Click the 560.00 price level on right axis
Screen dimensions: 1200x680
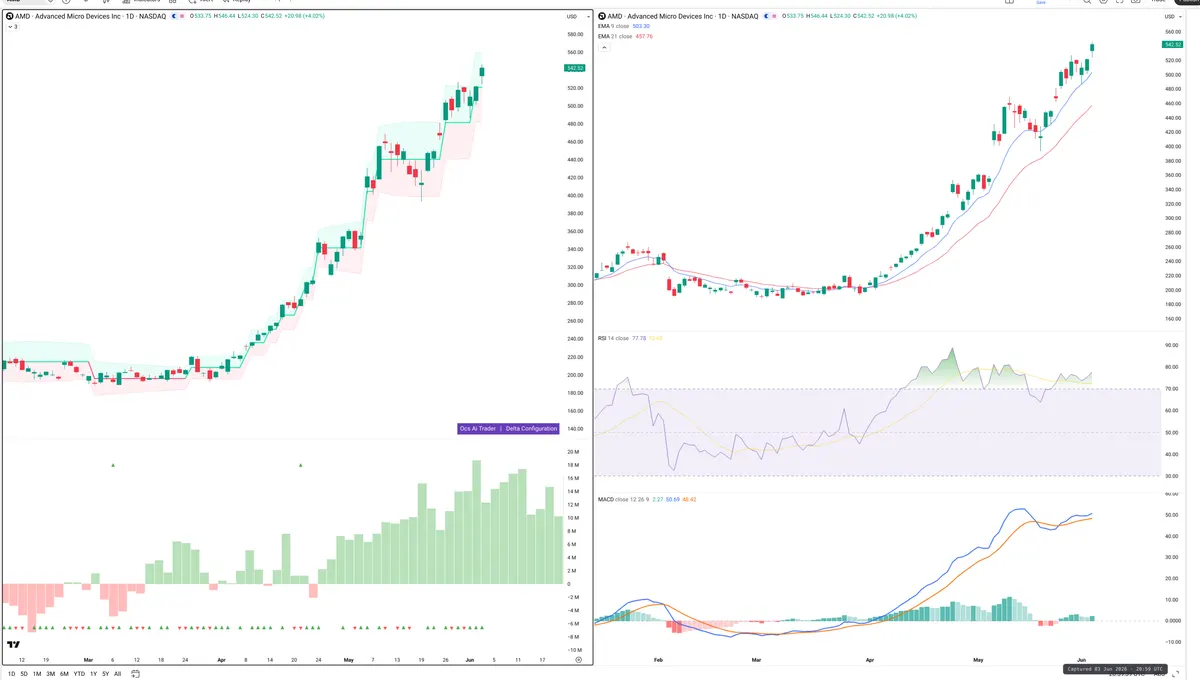pos(1173,32)
